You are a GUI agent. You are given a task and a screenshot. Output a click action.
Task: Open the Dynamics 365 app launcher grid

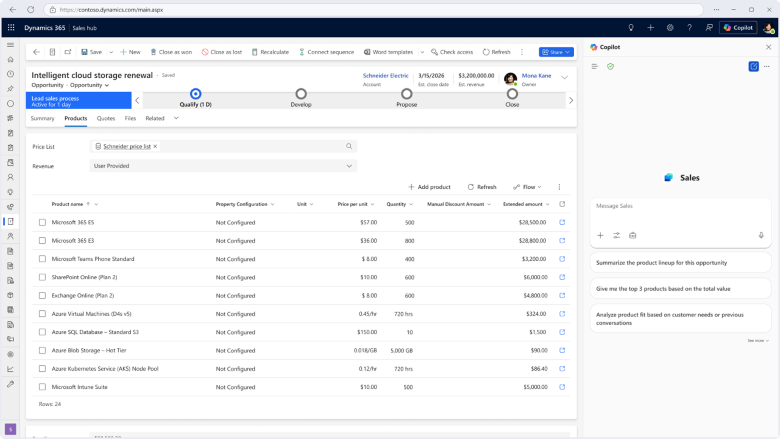tap(11, 28)
